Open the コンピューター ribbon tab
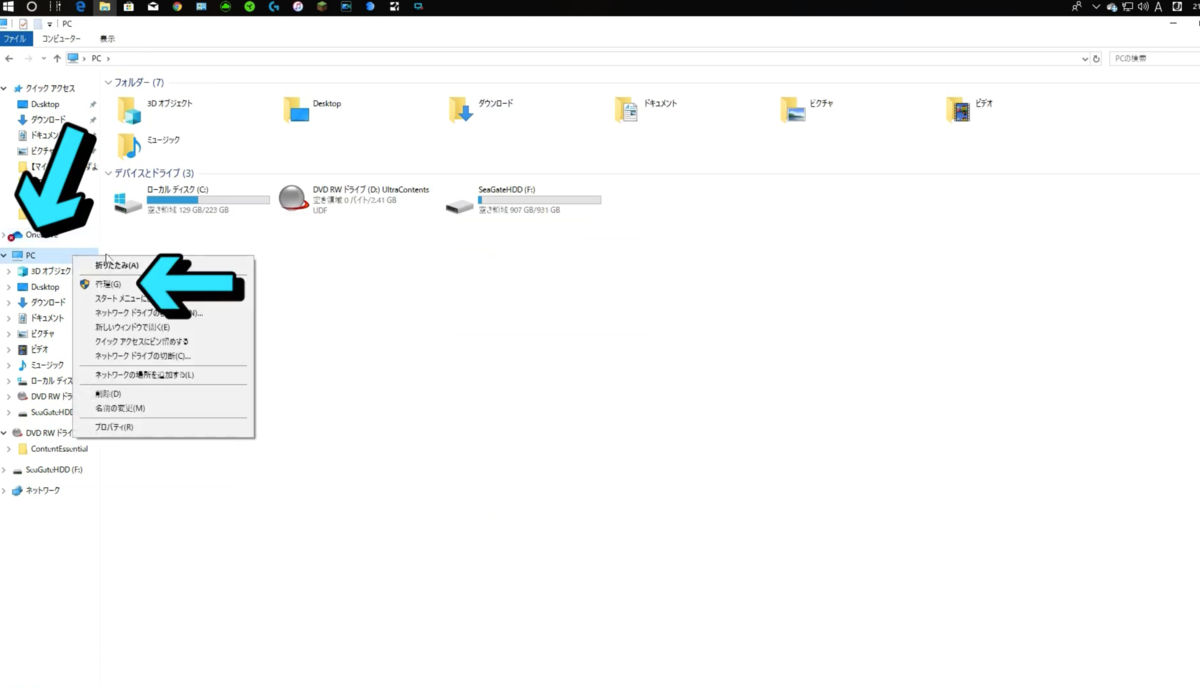 (x=60, y=39)
